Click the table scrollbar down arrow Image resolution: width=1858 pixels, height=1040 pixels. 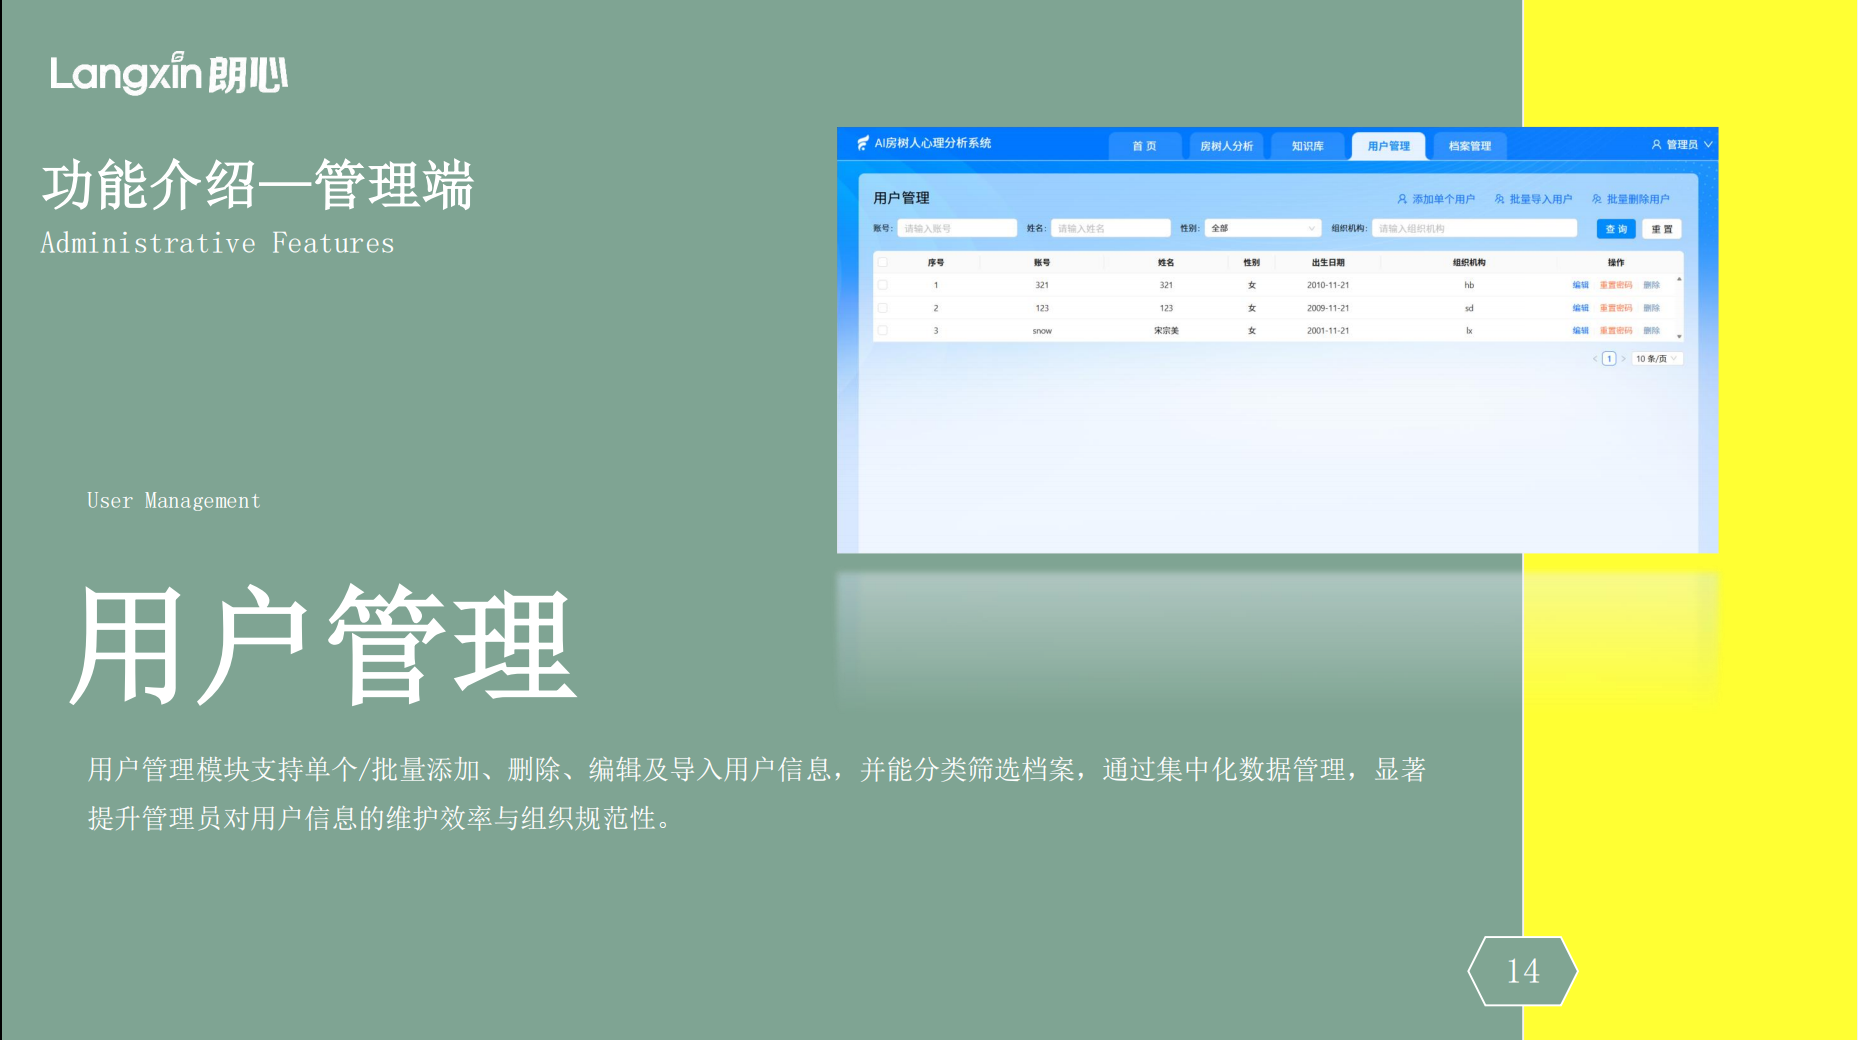(1679, 337)
